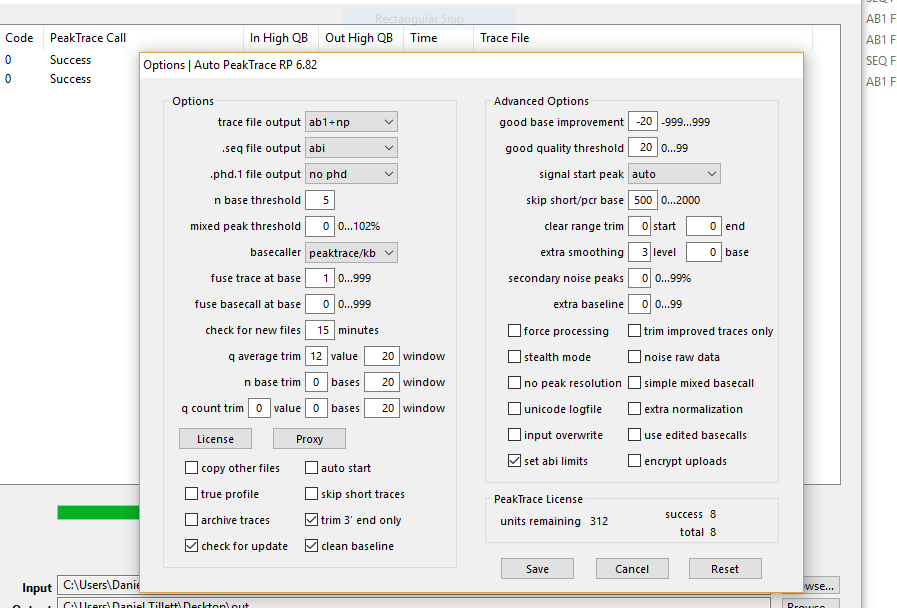This screenshot has height=608, width=897.
Task: Click the good base improvement field
Action: coord(643,122)
